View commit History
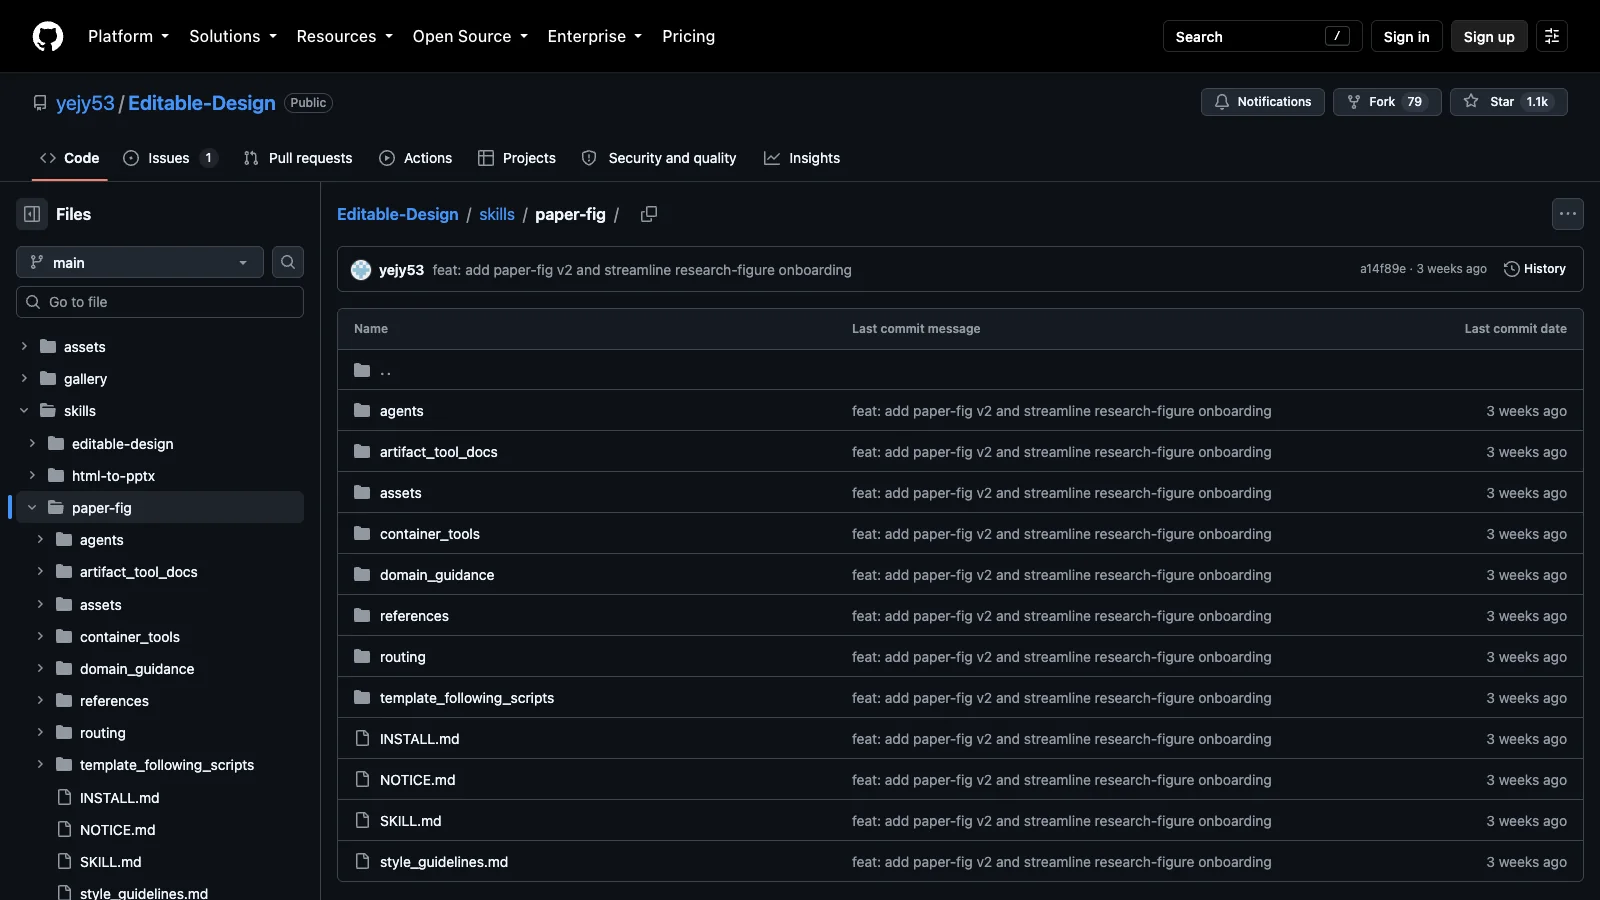This screenshot has width=1600, height=900. (x=1535, y=269)
